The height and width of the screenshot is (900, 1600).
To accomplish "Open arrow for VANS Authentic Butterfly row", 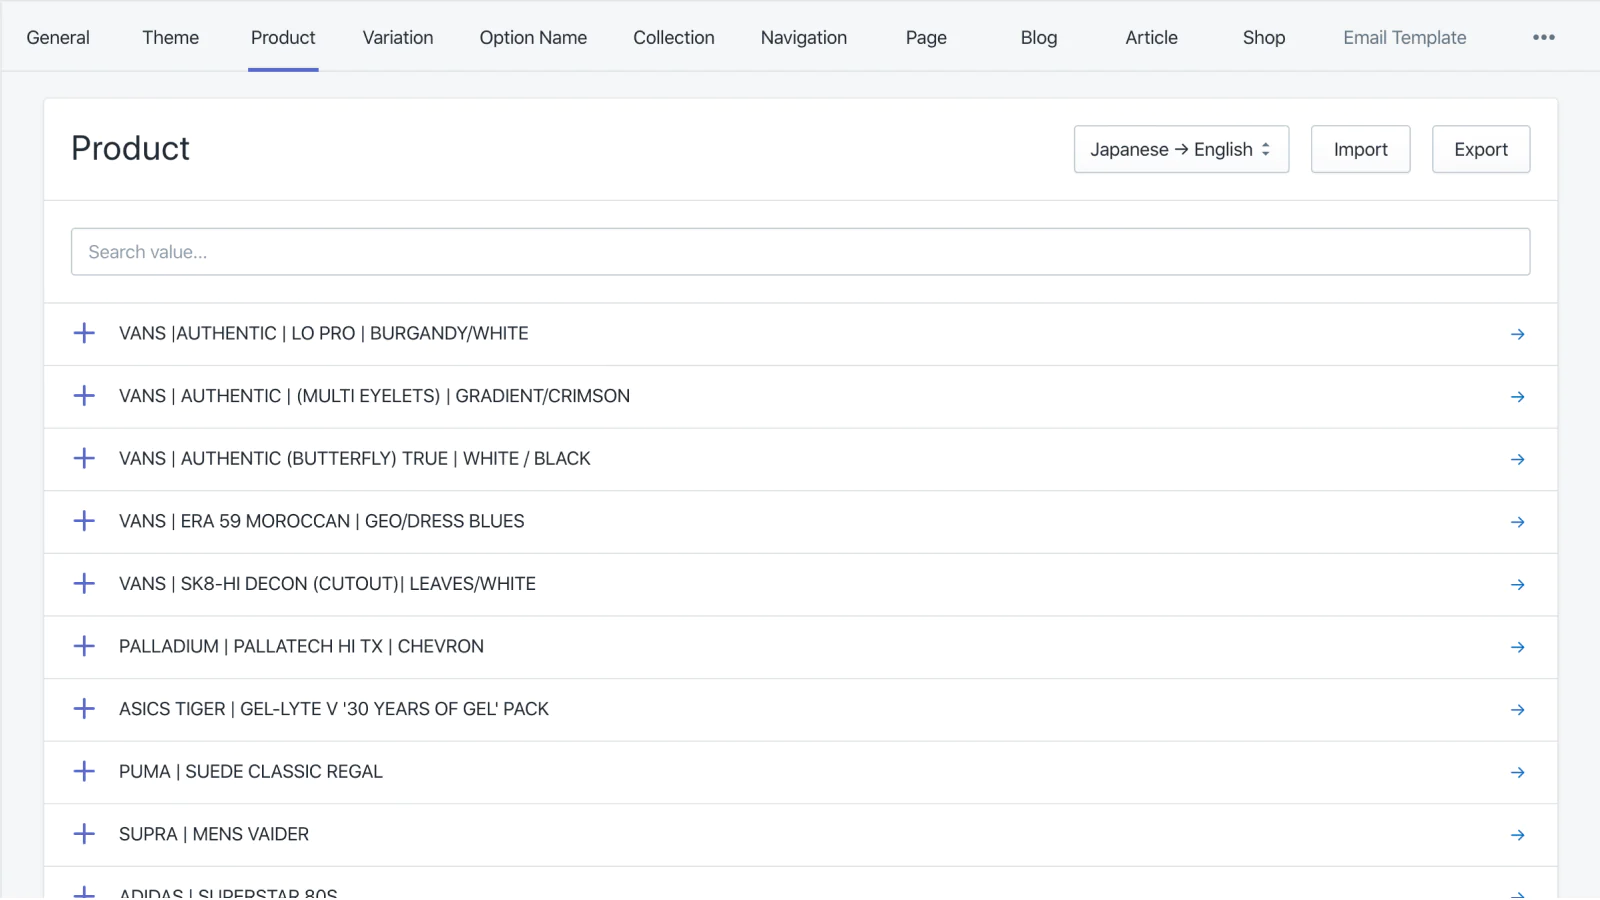I will (1517, 459).
